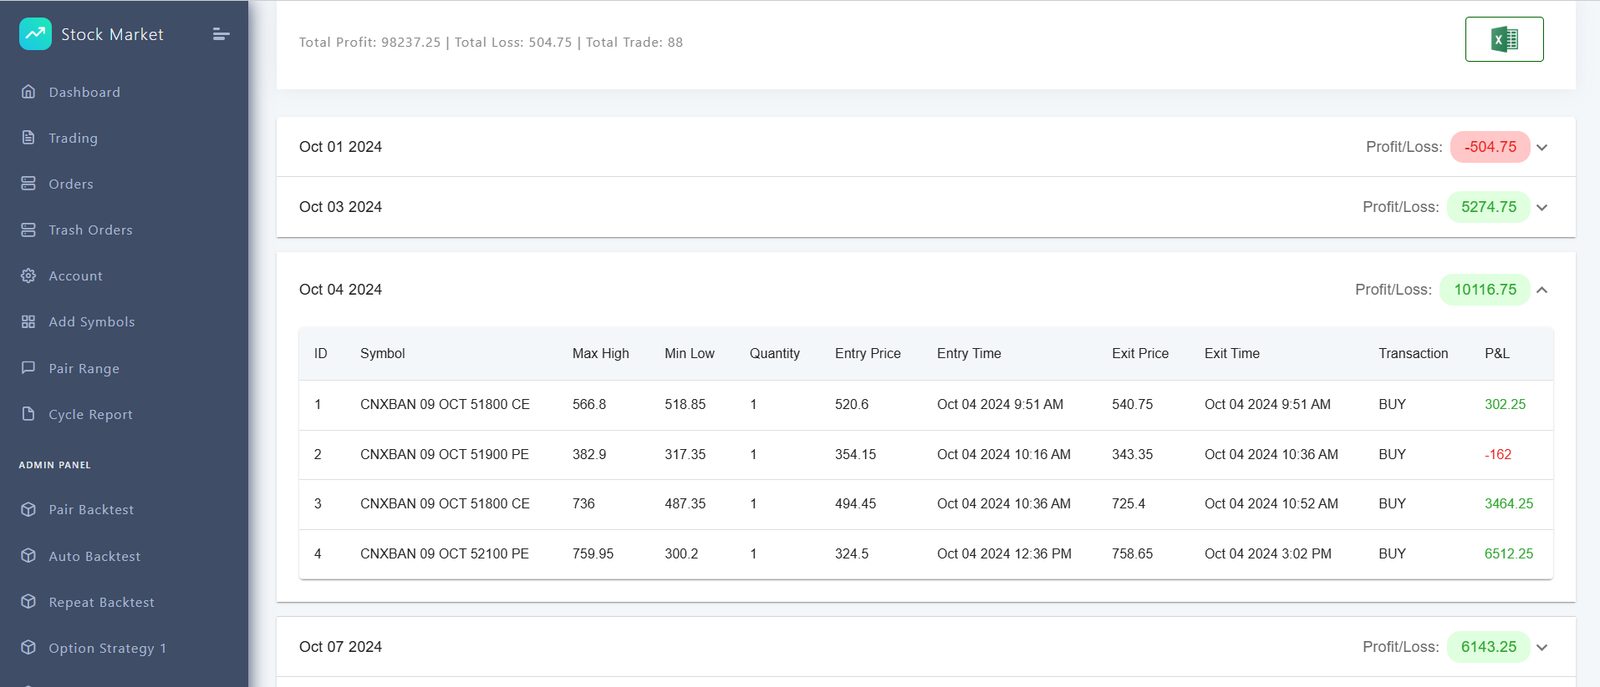Select row CNXBAN 09 OCT 52100 PE
Screen dimensions: 1600x687
click(926, 554)
